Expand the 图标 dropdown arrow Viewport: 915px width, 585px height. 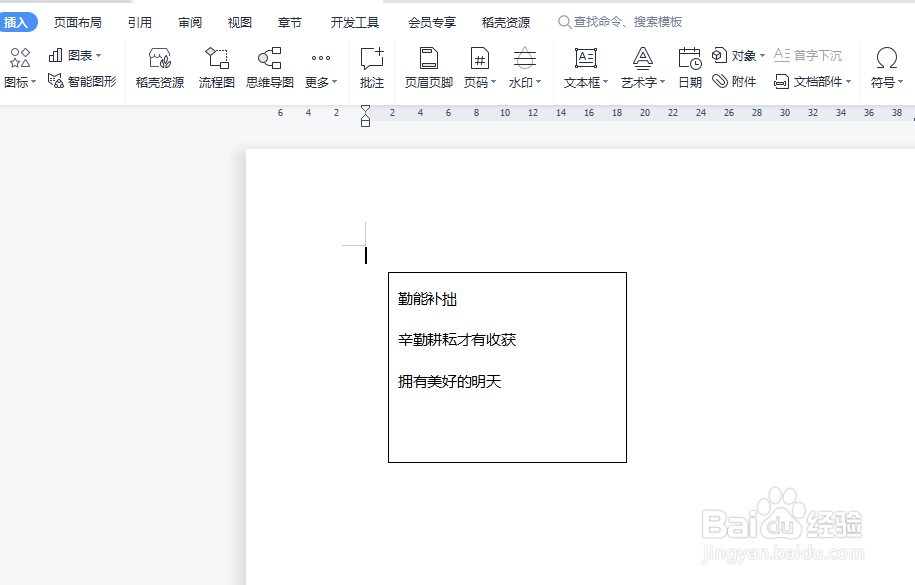pos(33,82)
